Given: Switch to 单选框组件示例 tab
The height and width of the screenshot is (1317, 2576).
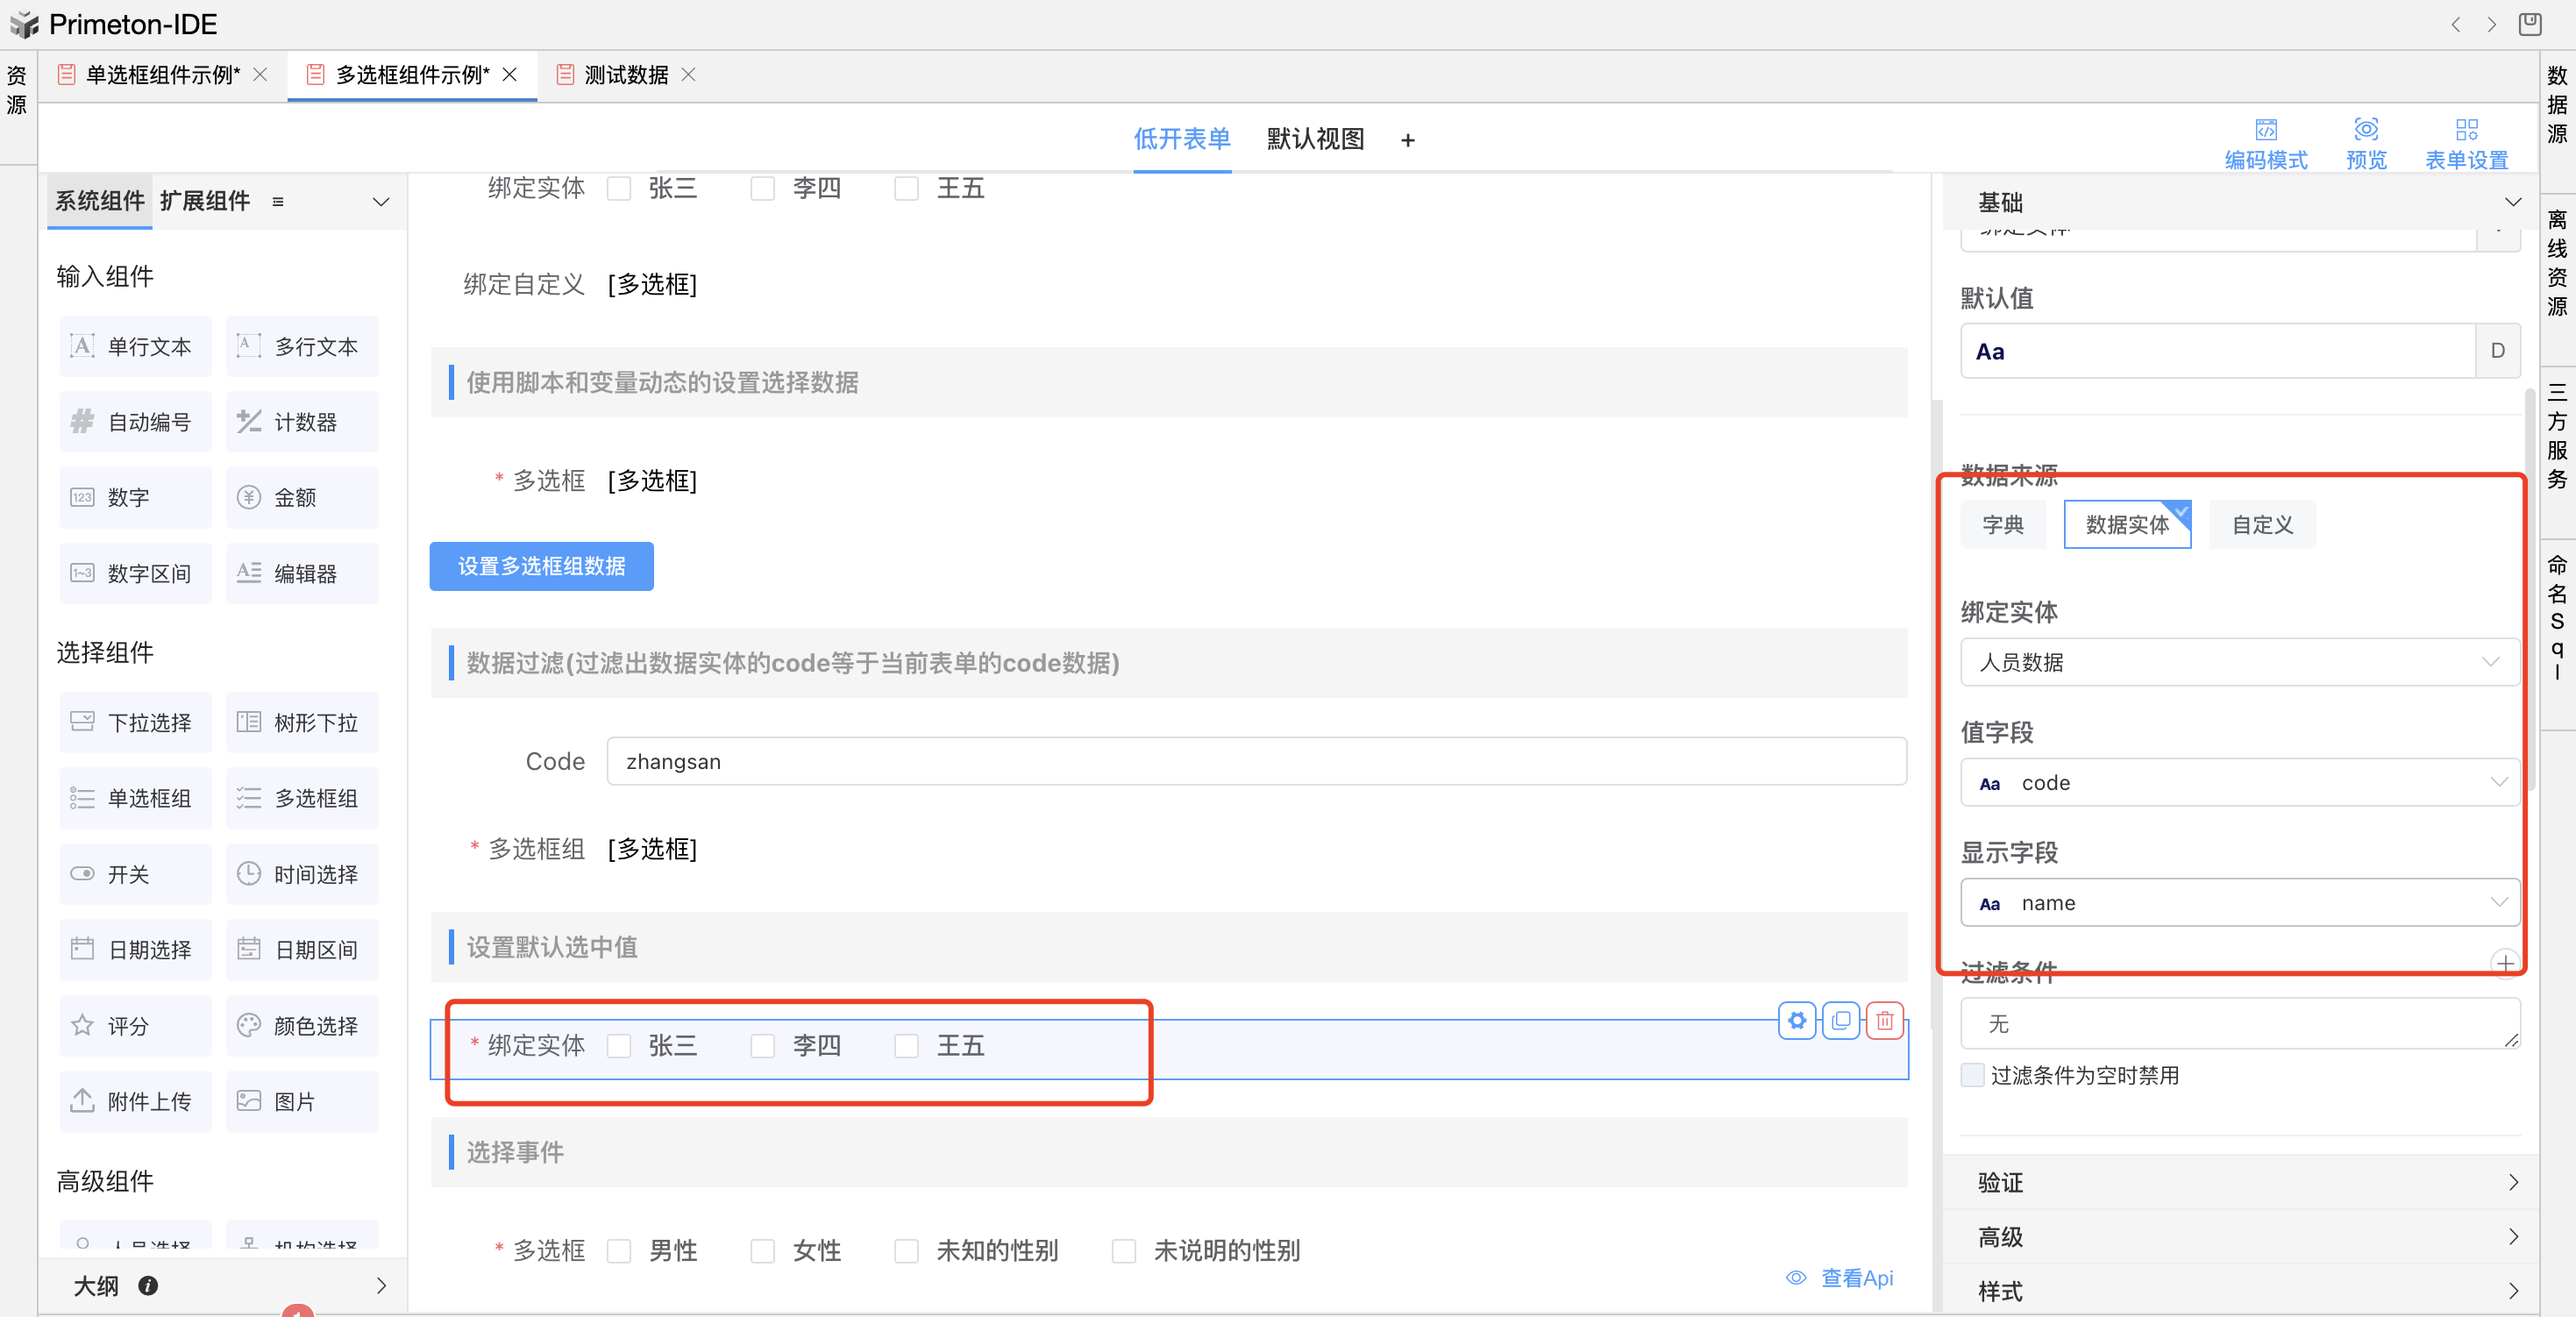Looking at the screenshot, I should tap(162, 75).
